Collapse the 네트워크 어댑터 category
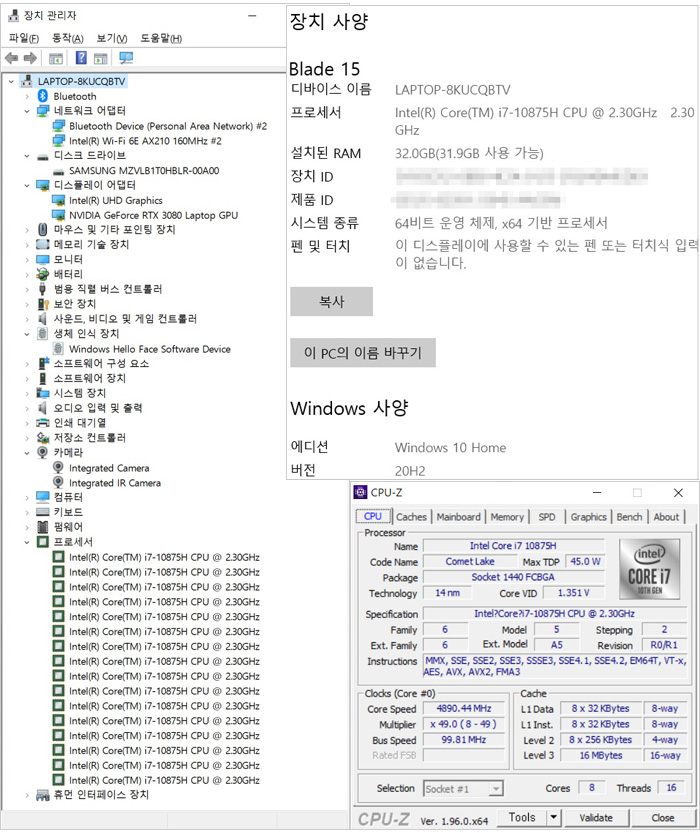 pyautogui.click(x=27, y=111)
